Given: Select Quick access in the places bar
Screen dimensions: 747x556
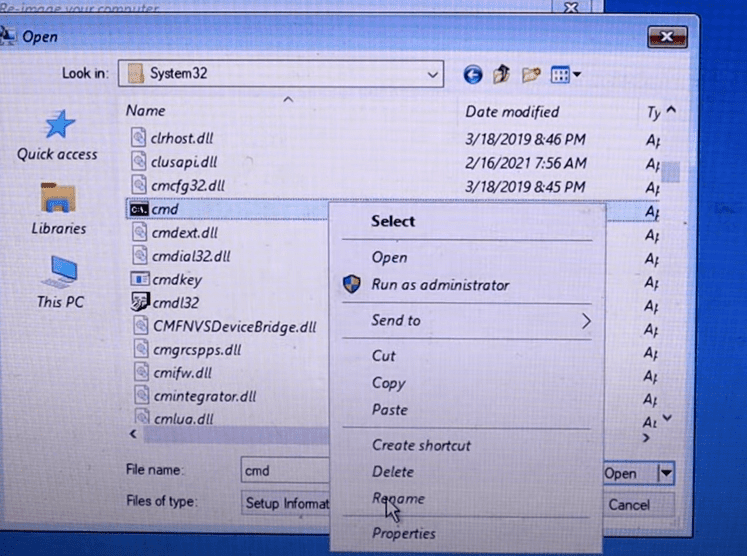Looking at the screenshot, I should coord(57,136).
